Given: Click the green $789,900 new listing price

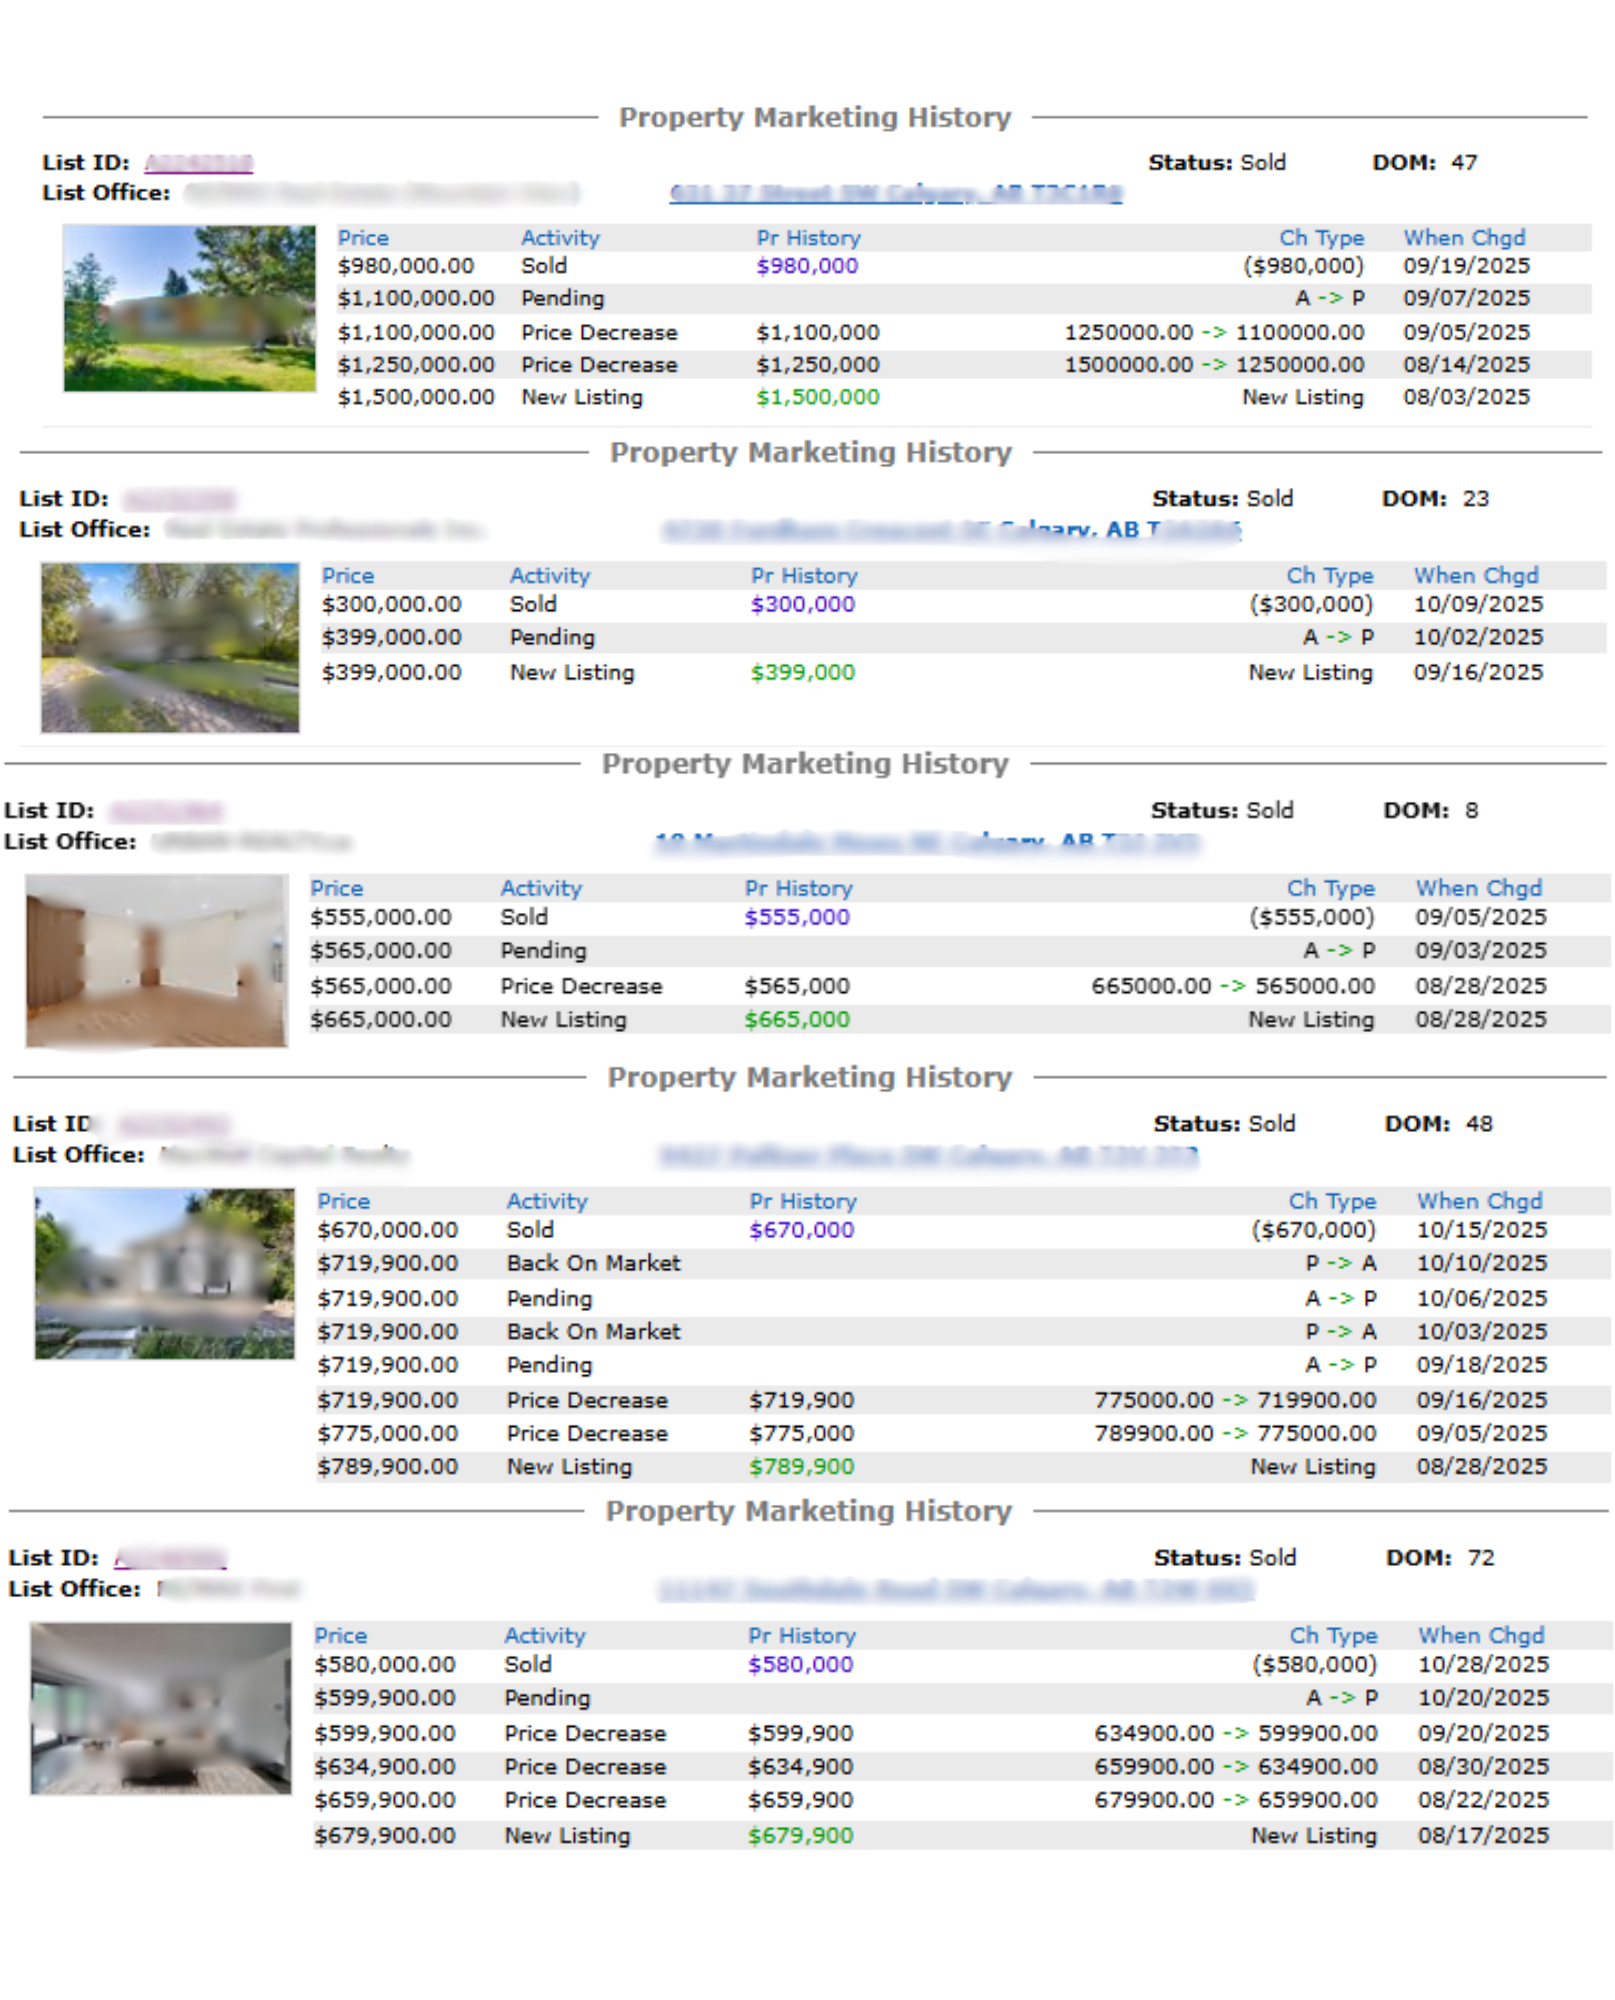Looking at the screenshot, I should click(x=801, y=1467).
